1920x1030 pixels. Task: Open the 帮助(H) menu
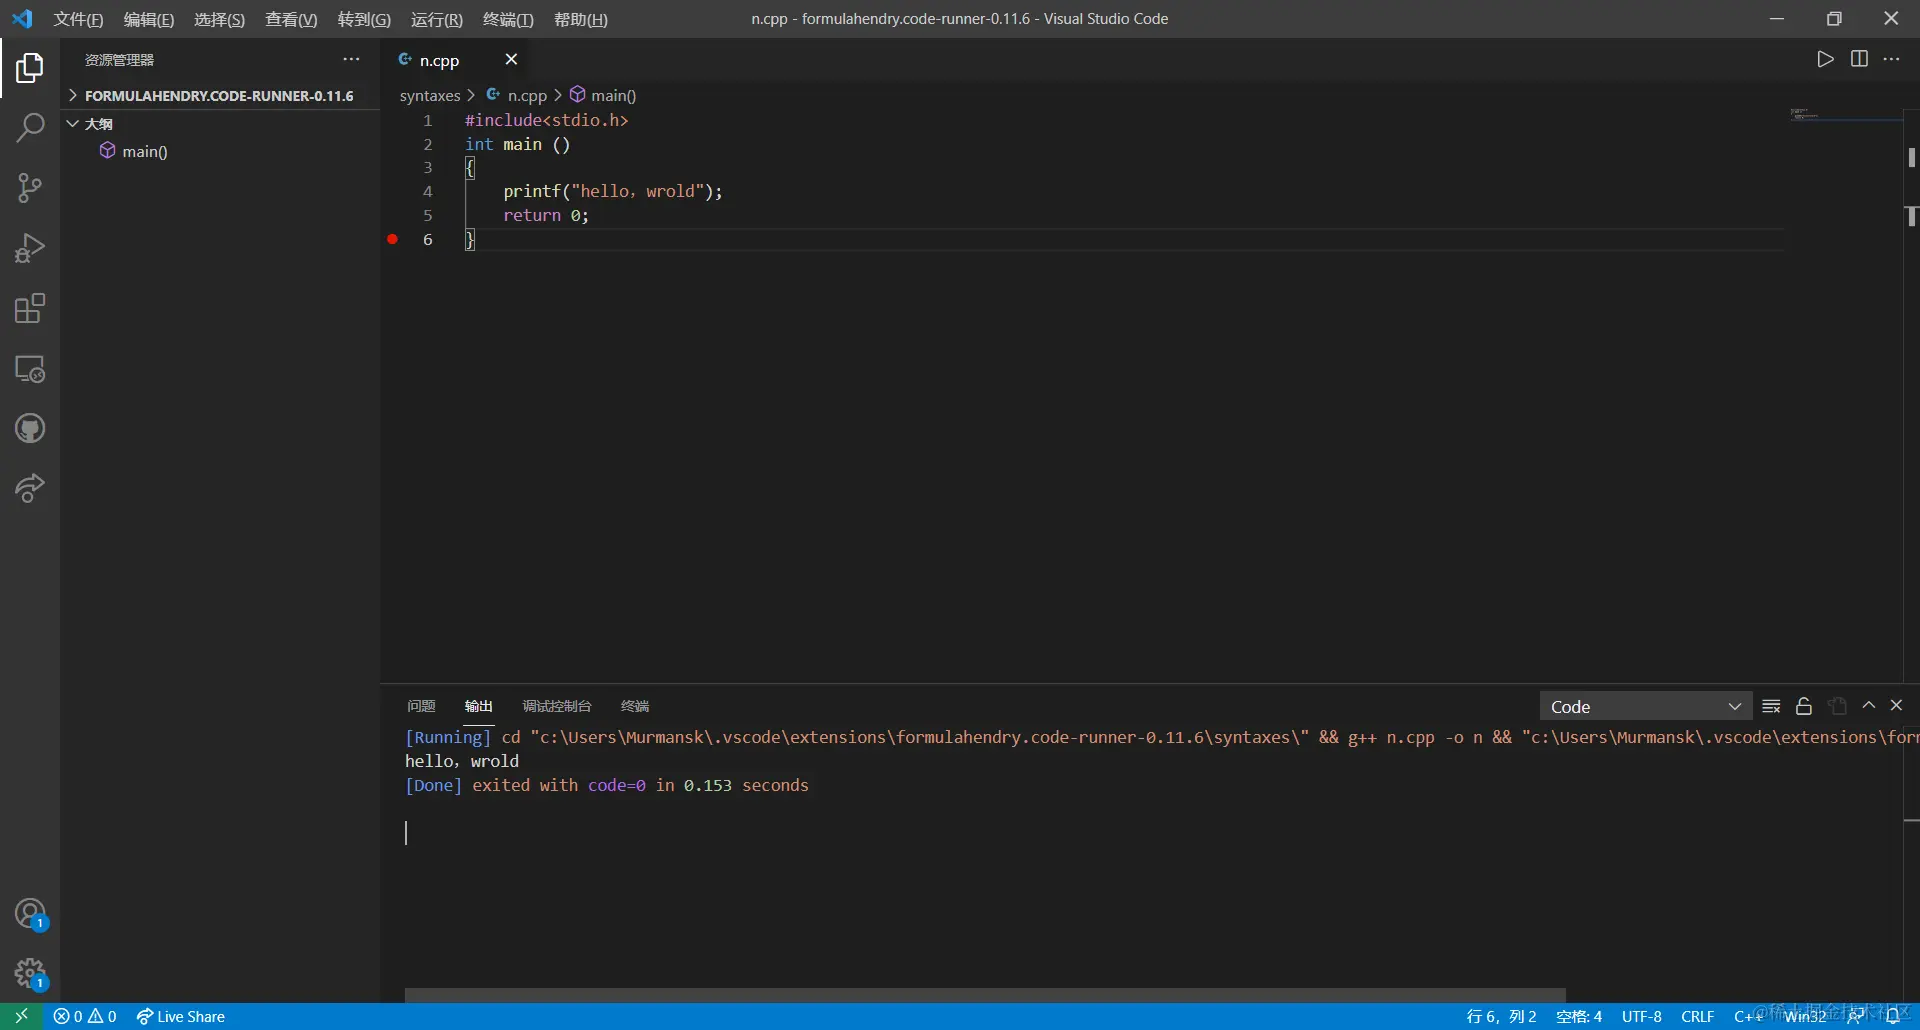click(580, 19)
